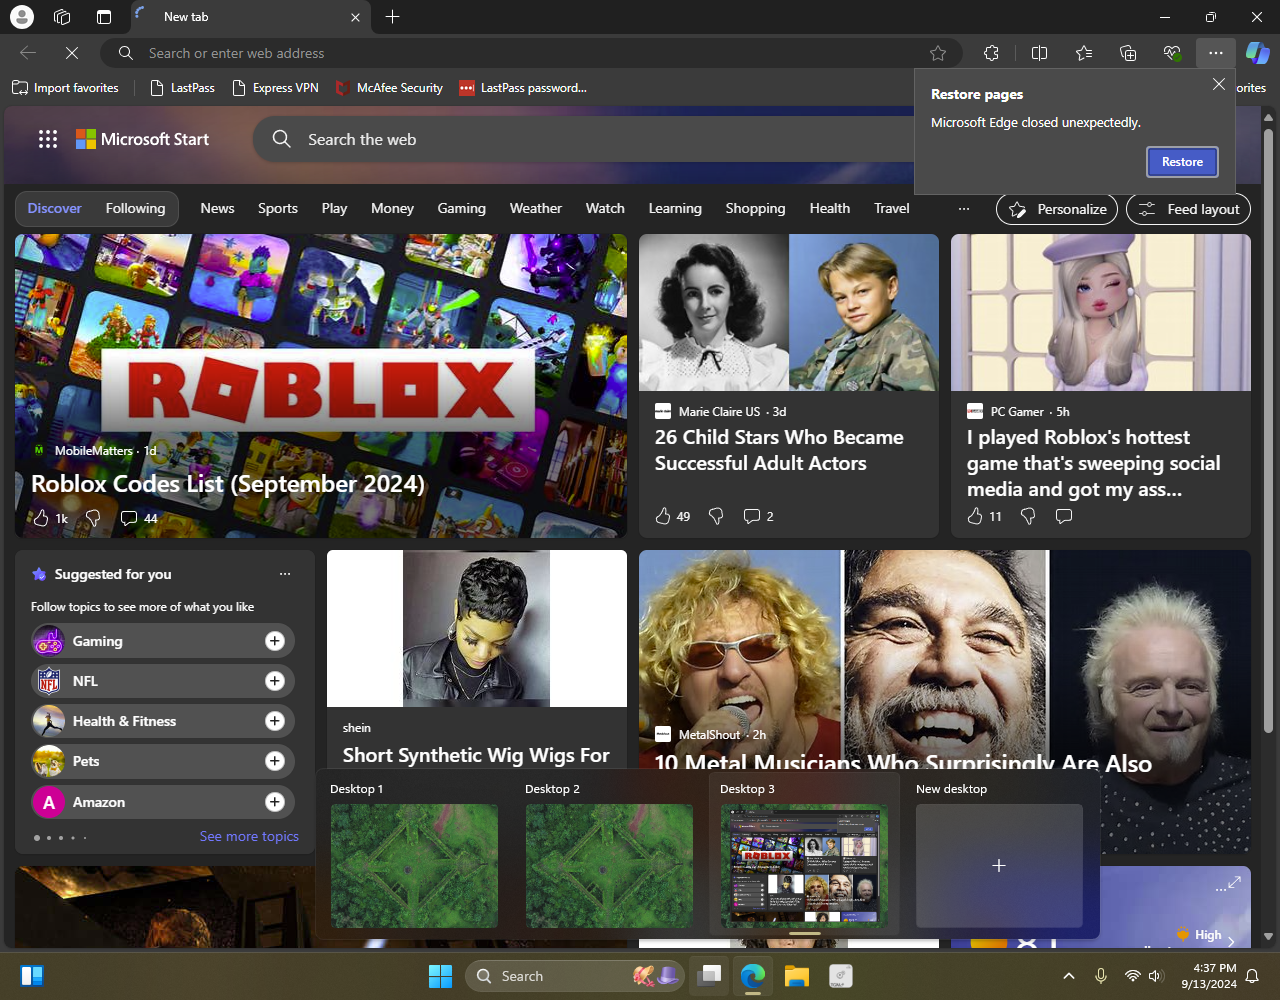Dismiss the Restore pages popup

1218,85
